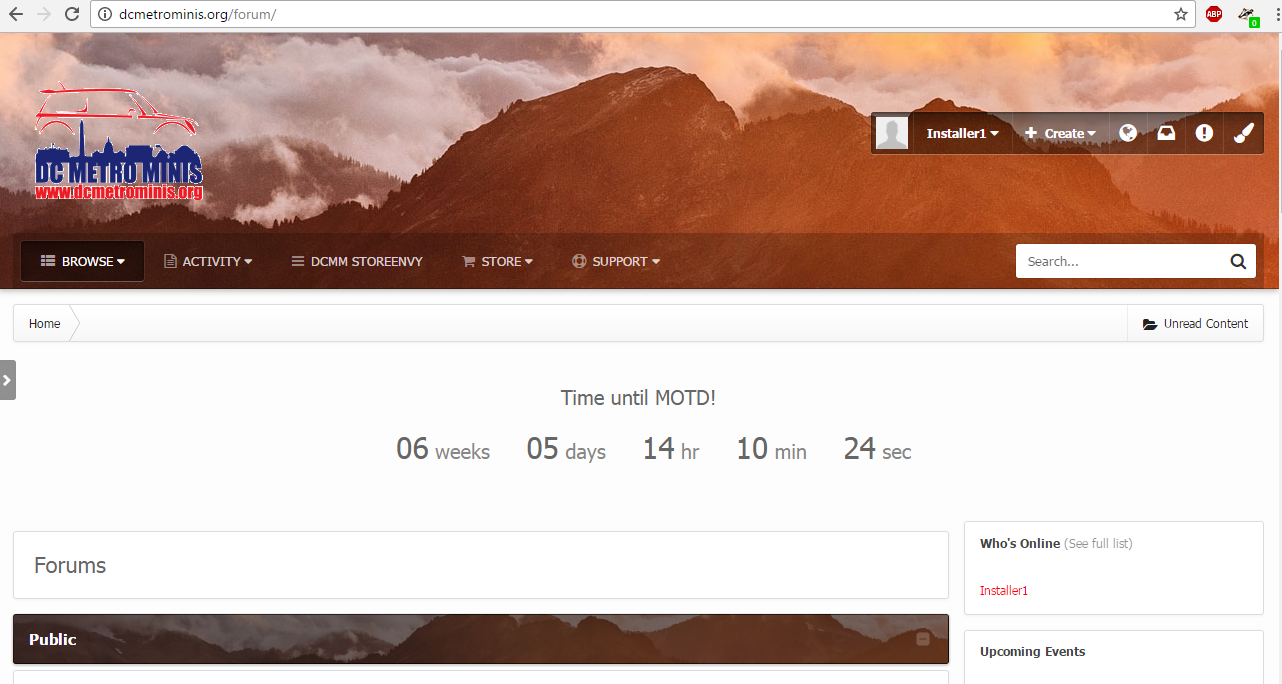
Task: Select the DCMM Storeenvy menu item
Action: [357, 262]
